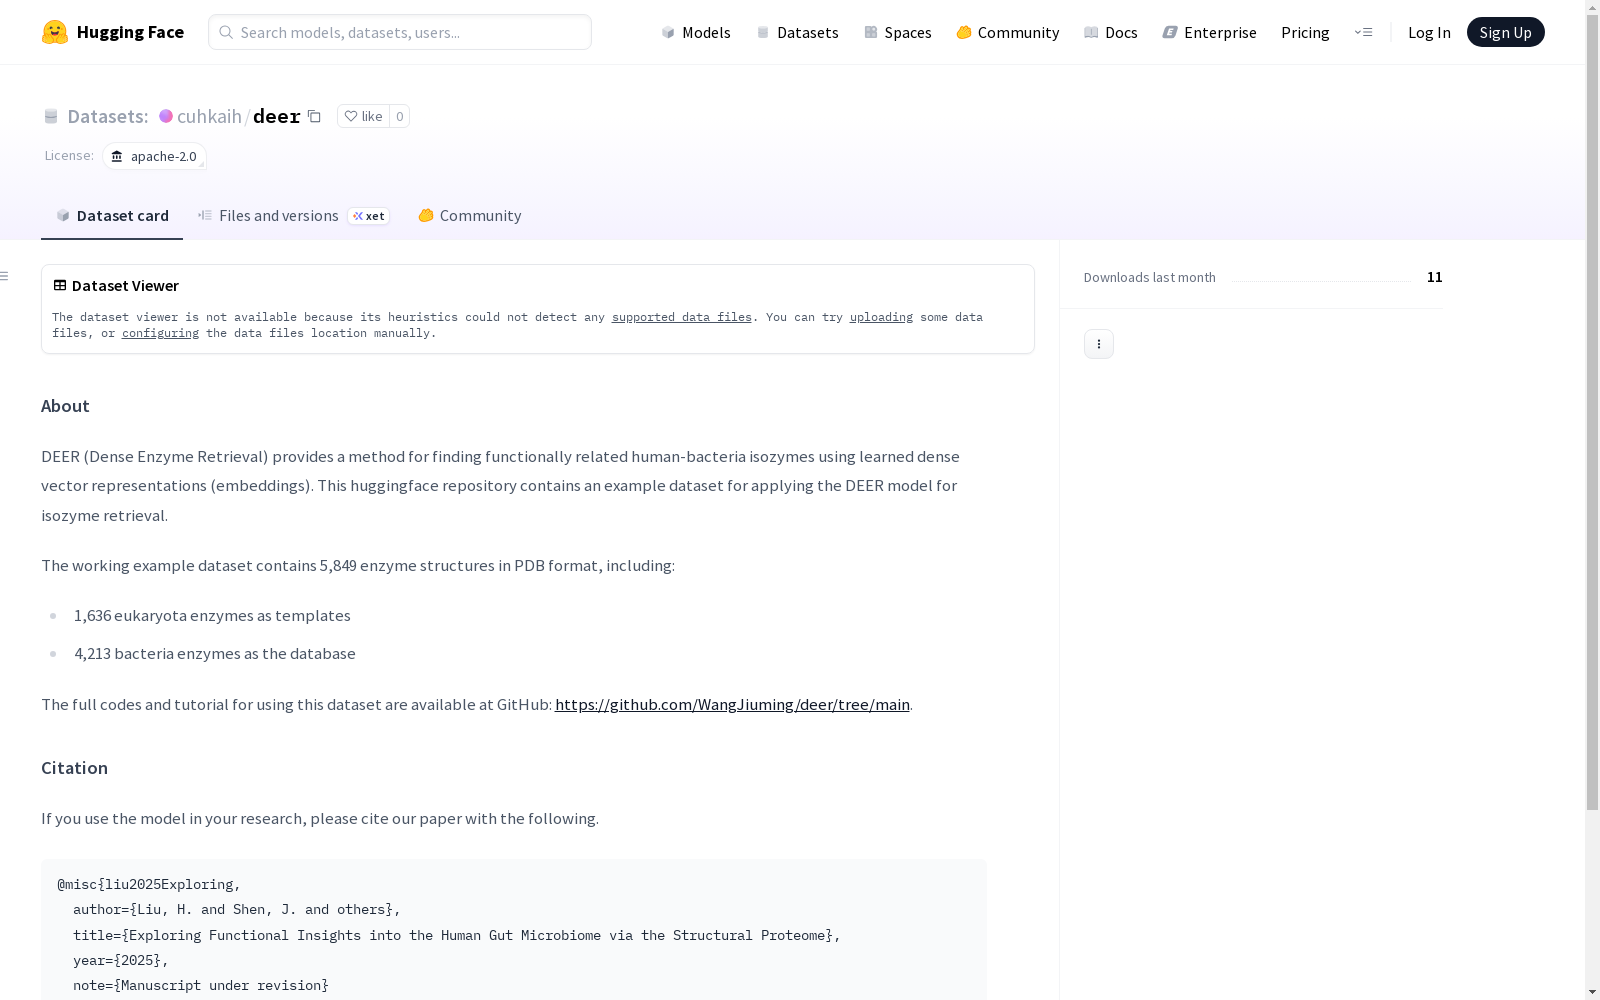
Task: Click the 'License:' label
Action: (x=69, y=155)
